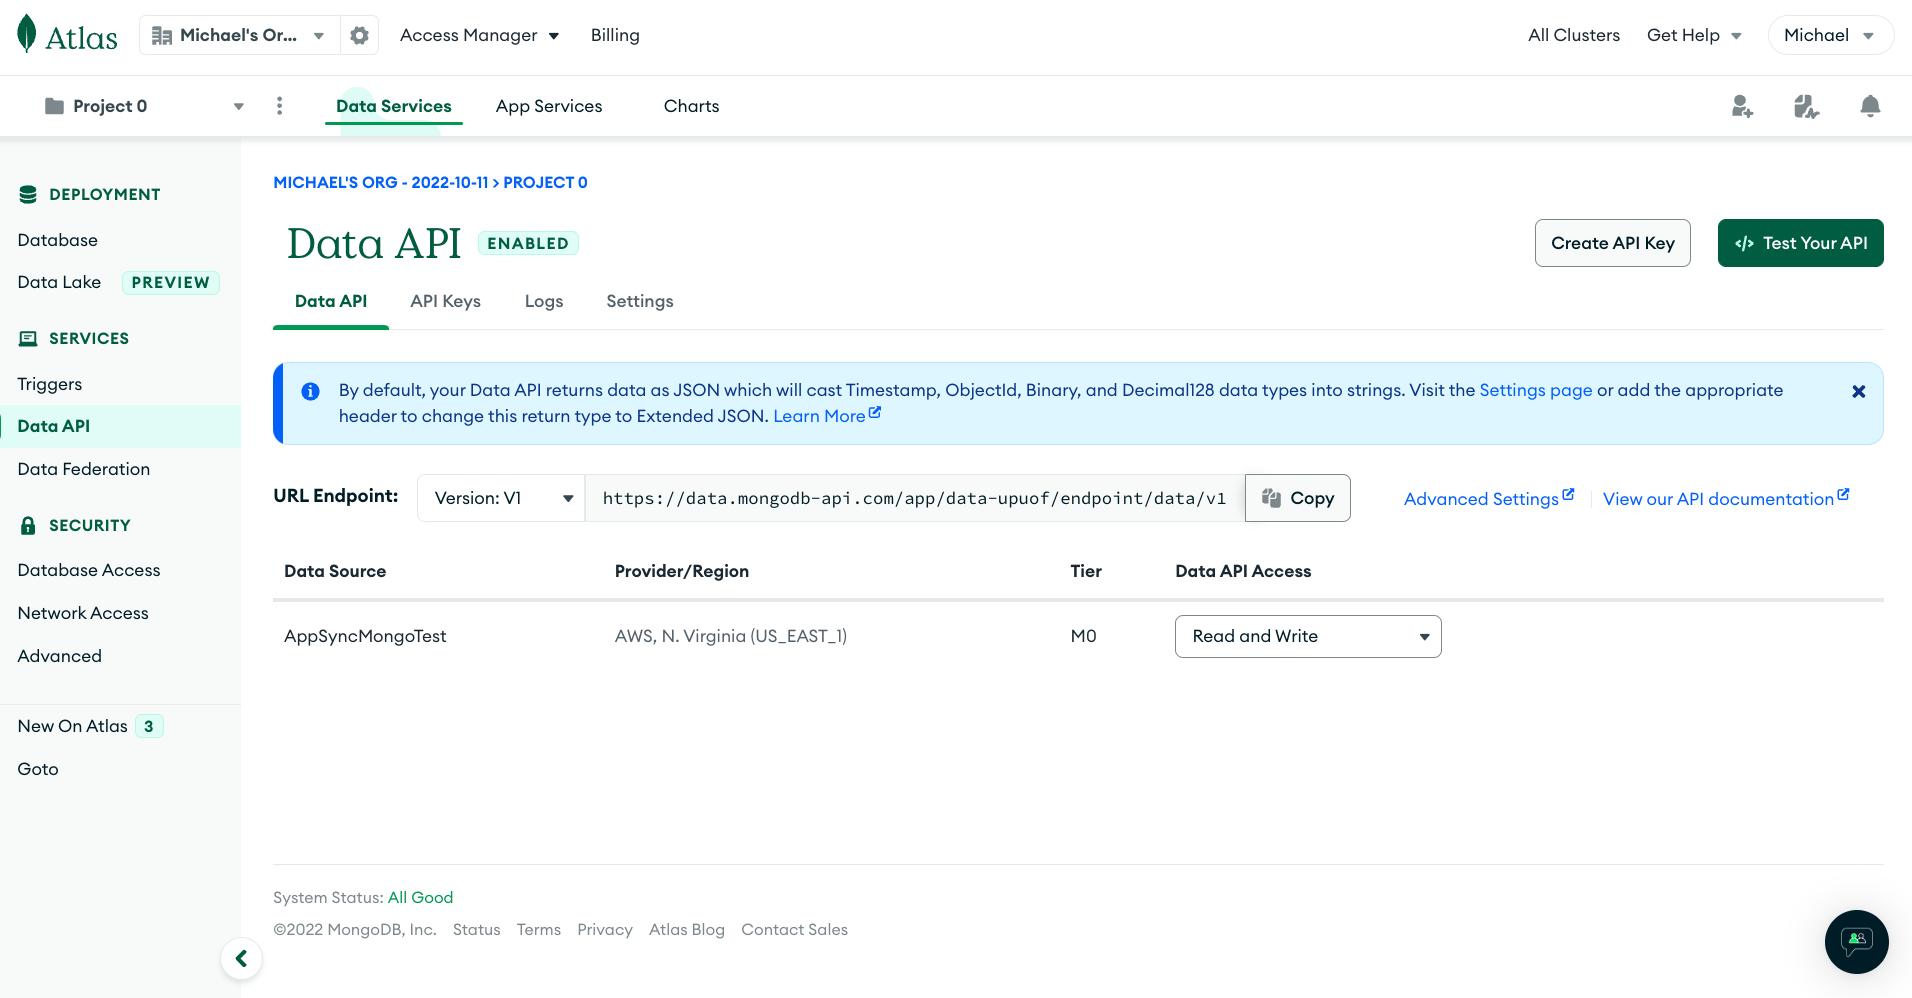
Task: Click the Project 0 breadcrumb link
Action: click(545, 182)
